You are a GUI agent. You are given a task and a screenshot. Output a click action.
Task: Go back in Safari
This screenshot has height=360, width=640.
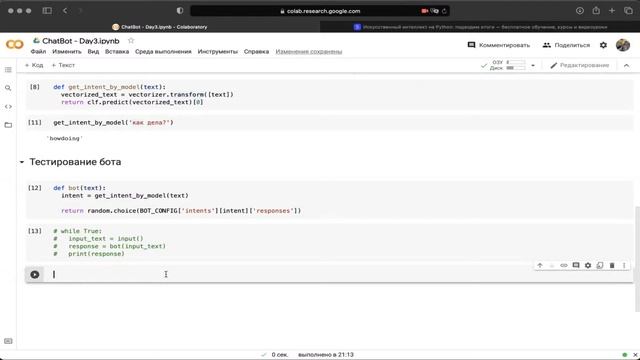tap(65, 11)
